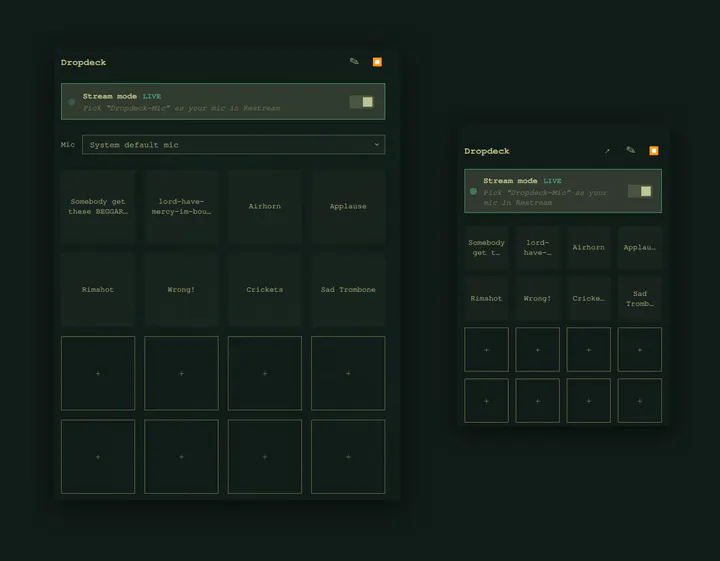
Task: Trigger the Airhorn pad in the large panel
Action: tap(264, 207)
